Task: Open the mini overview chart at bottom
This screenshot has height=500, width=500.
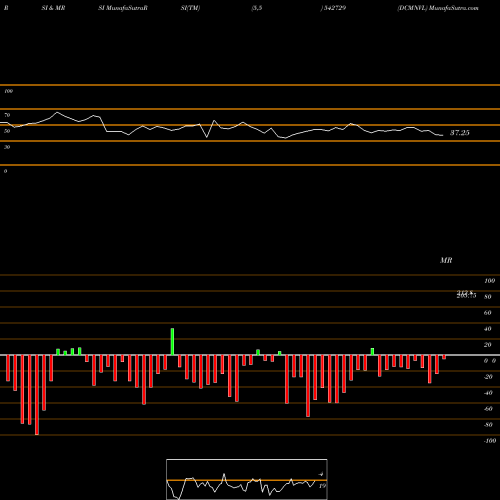Action: (247, 479)
